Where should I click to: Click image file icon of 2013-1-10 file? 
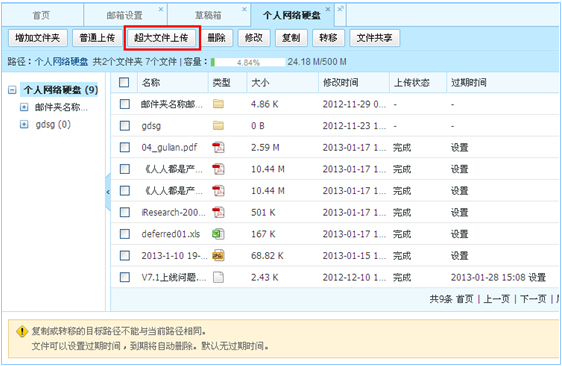coord(218,256)
